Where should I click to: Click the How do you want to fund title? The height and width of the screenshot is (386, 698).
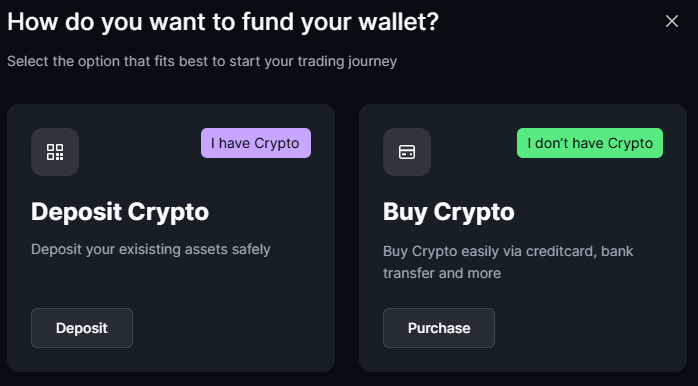pos(223,22)
